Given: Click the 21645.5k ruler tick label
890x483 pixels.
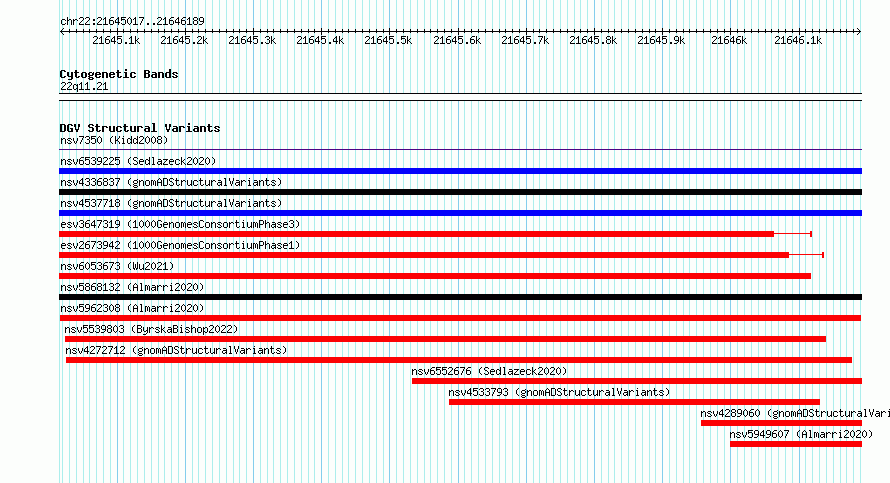Looking at the screenshot, I should 388,40.
